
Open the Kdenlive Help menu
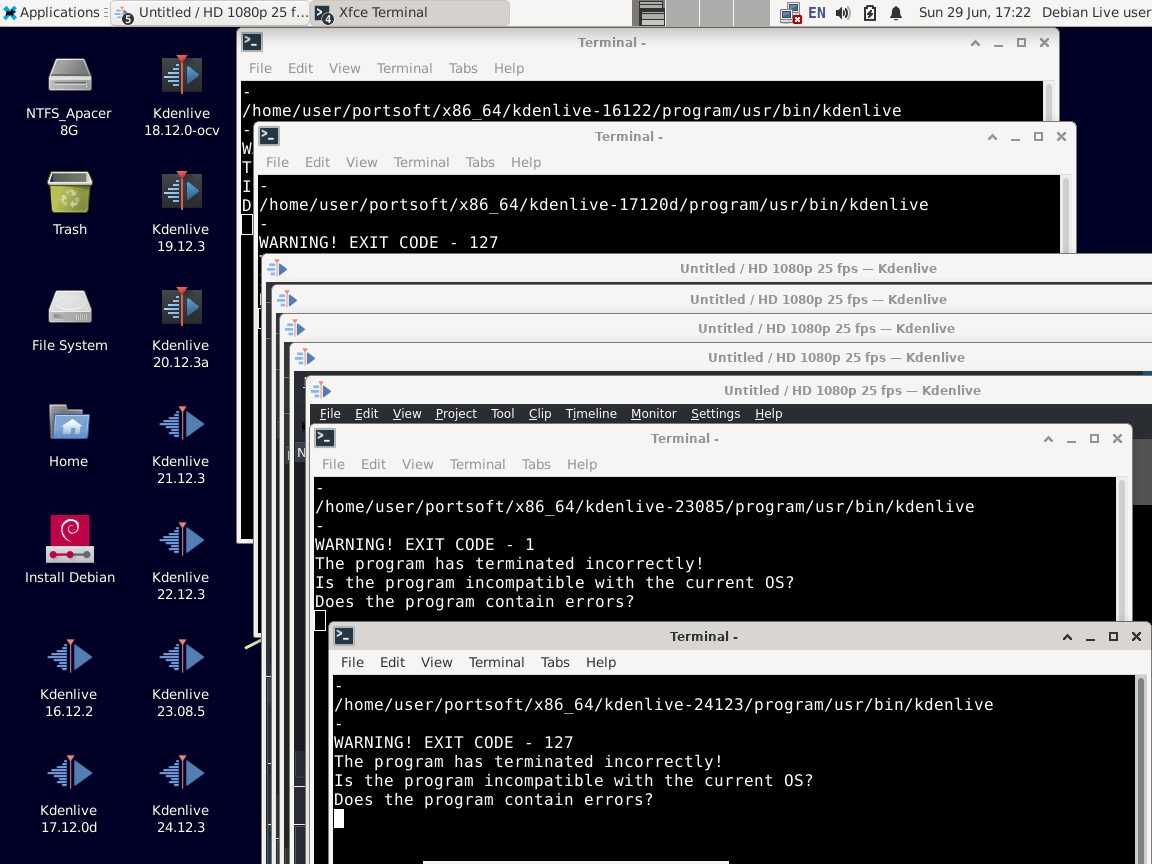[x=768, y=414]
